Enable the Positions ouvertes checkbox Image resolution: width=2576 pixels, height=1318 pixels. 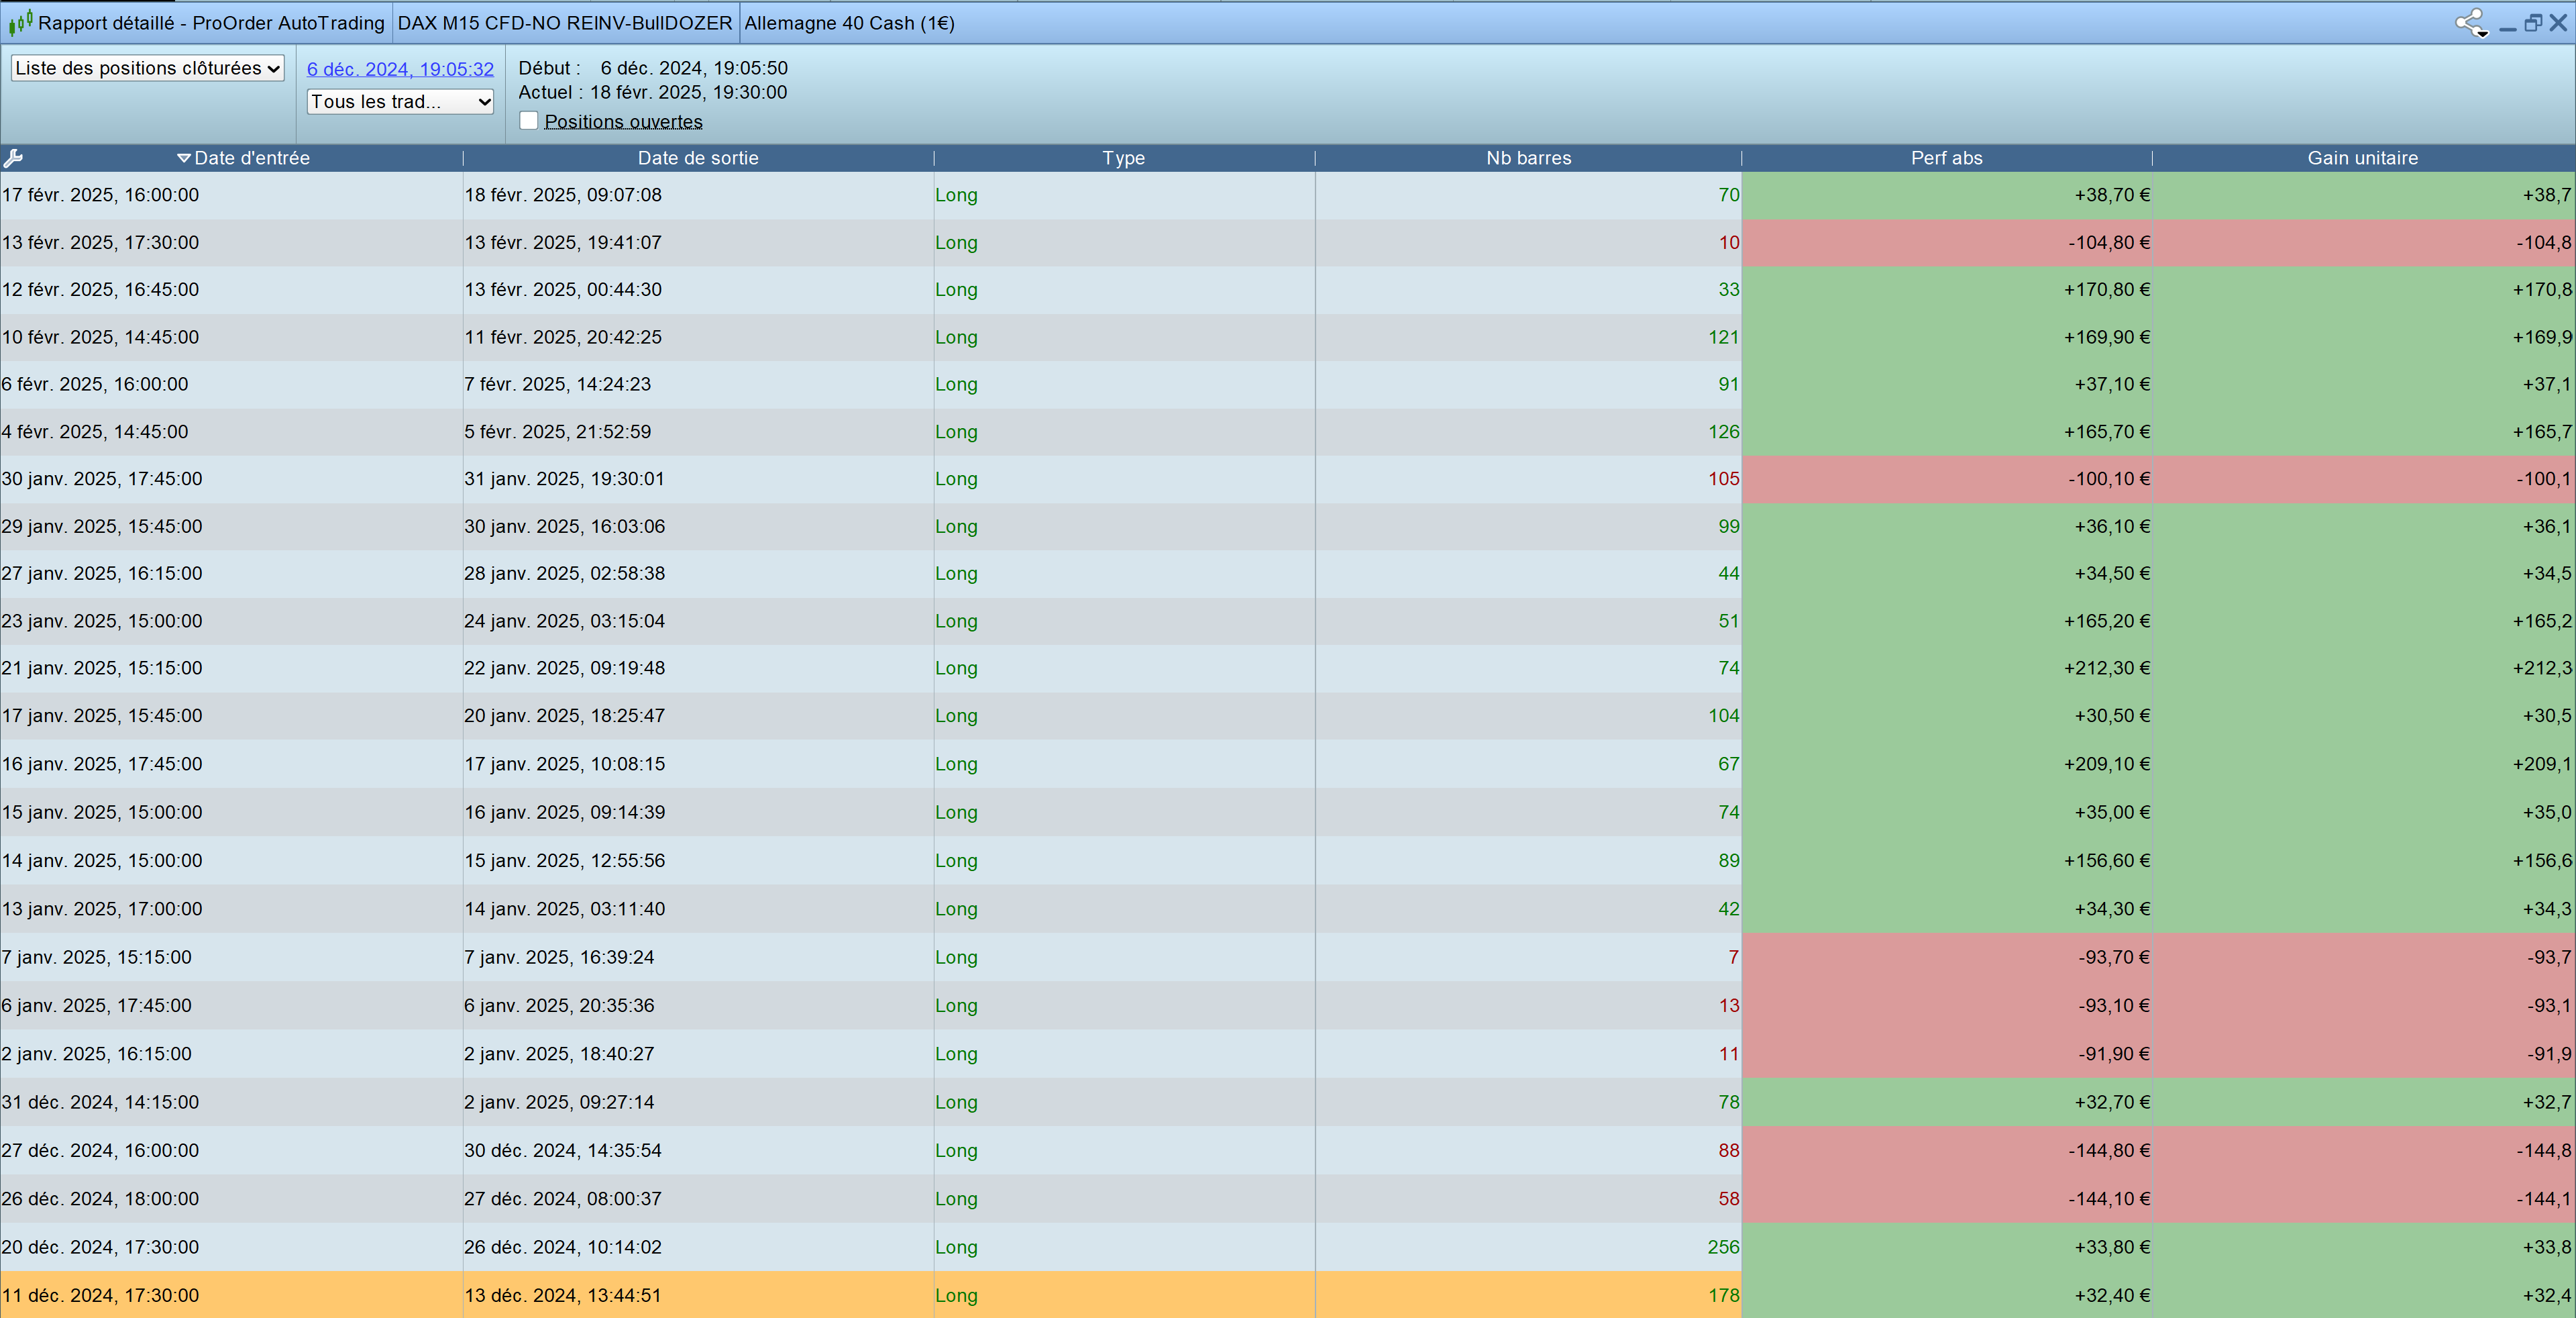click(529, 121)
